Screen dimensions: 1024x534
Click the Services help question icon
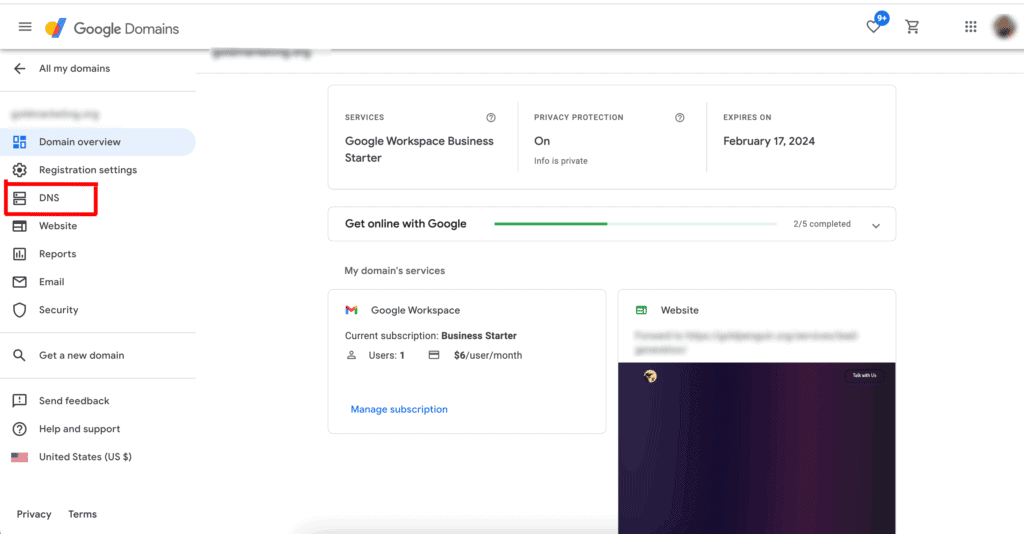(490, 118)
